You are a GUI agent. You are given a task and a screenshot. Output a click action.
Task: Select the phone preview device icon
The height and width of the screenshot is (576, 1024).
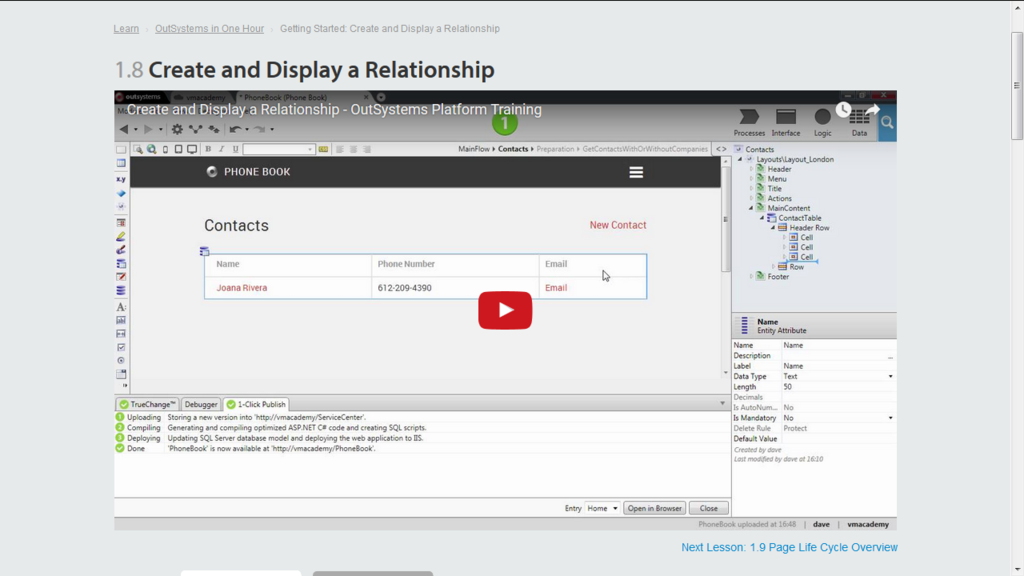[x=165, y=150]
